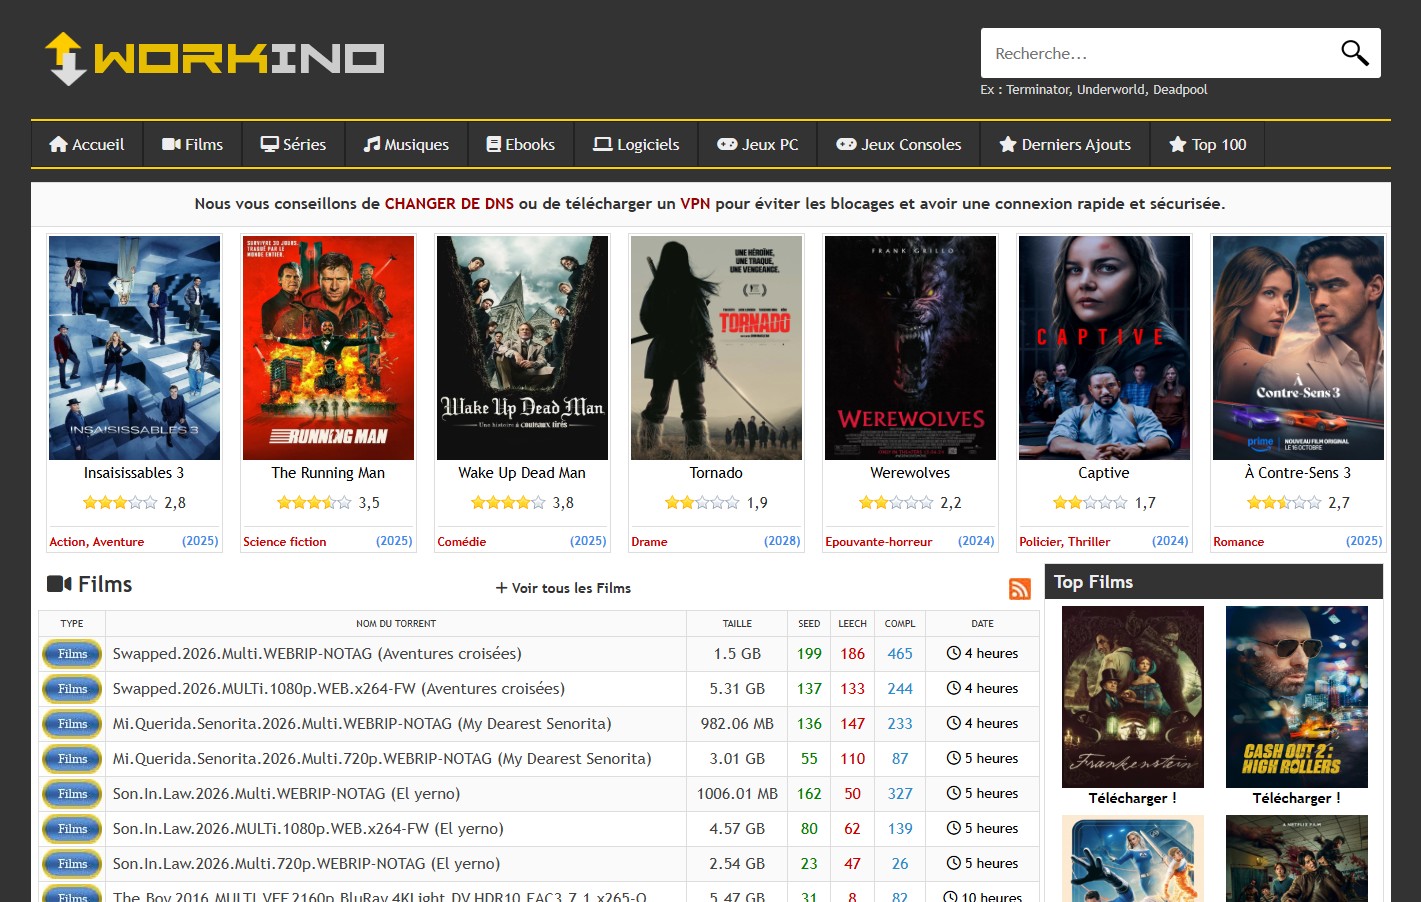The image size is (1421, 902).
Task: Click the house icon beside Accueil
Action: coord(58,144)
